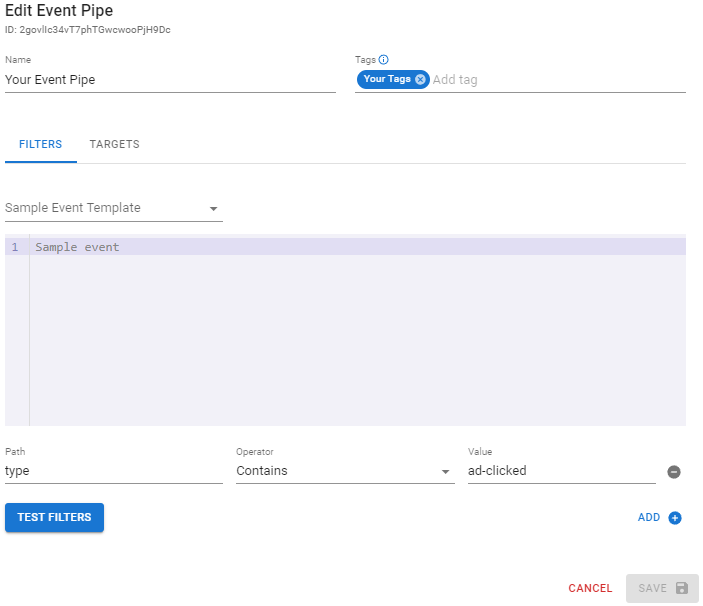Remove the type filter row

click(674, 471)
